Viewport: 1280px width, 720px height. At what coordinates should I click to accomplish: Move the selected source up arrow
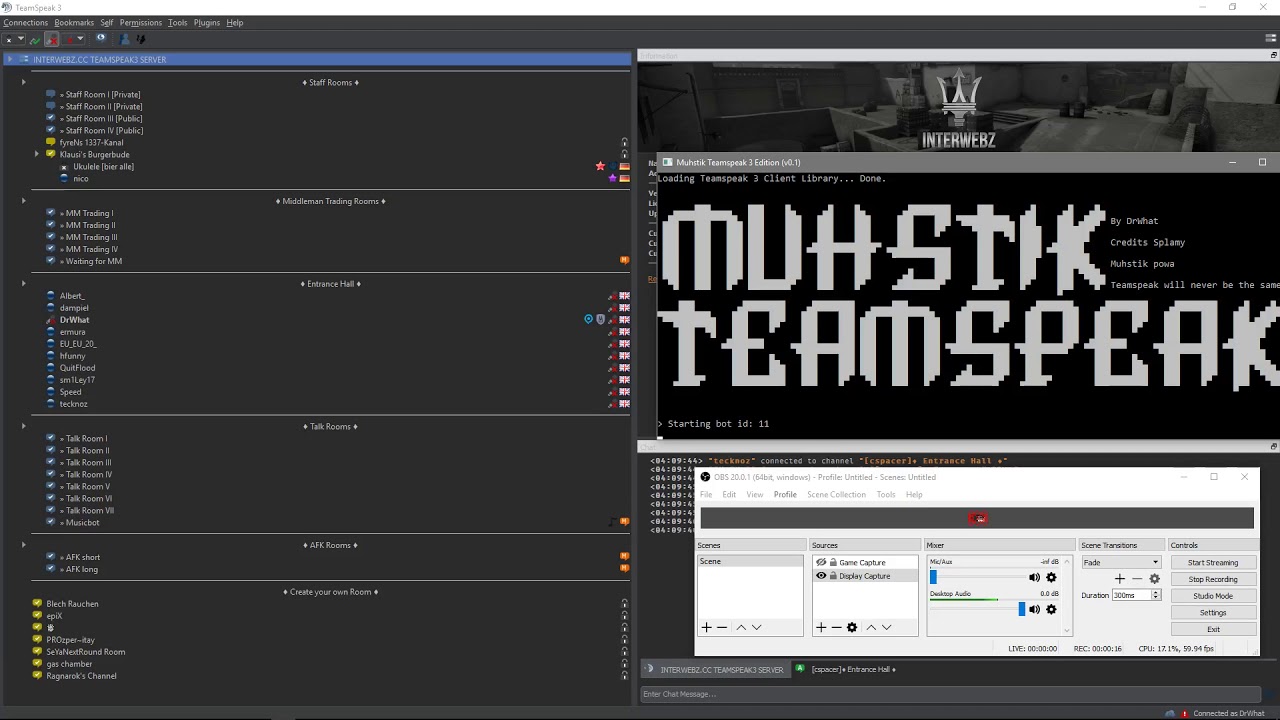point(871,627)
